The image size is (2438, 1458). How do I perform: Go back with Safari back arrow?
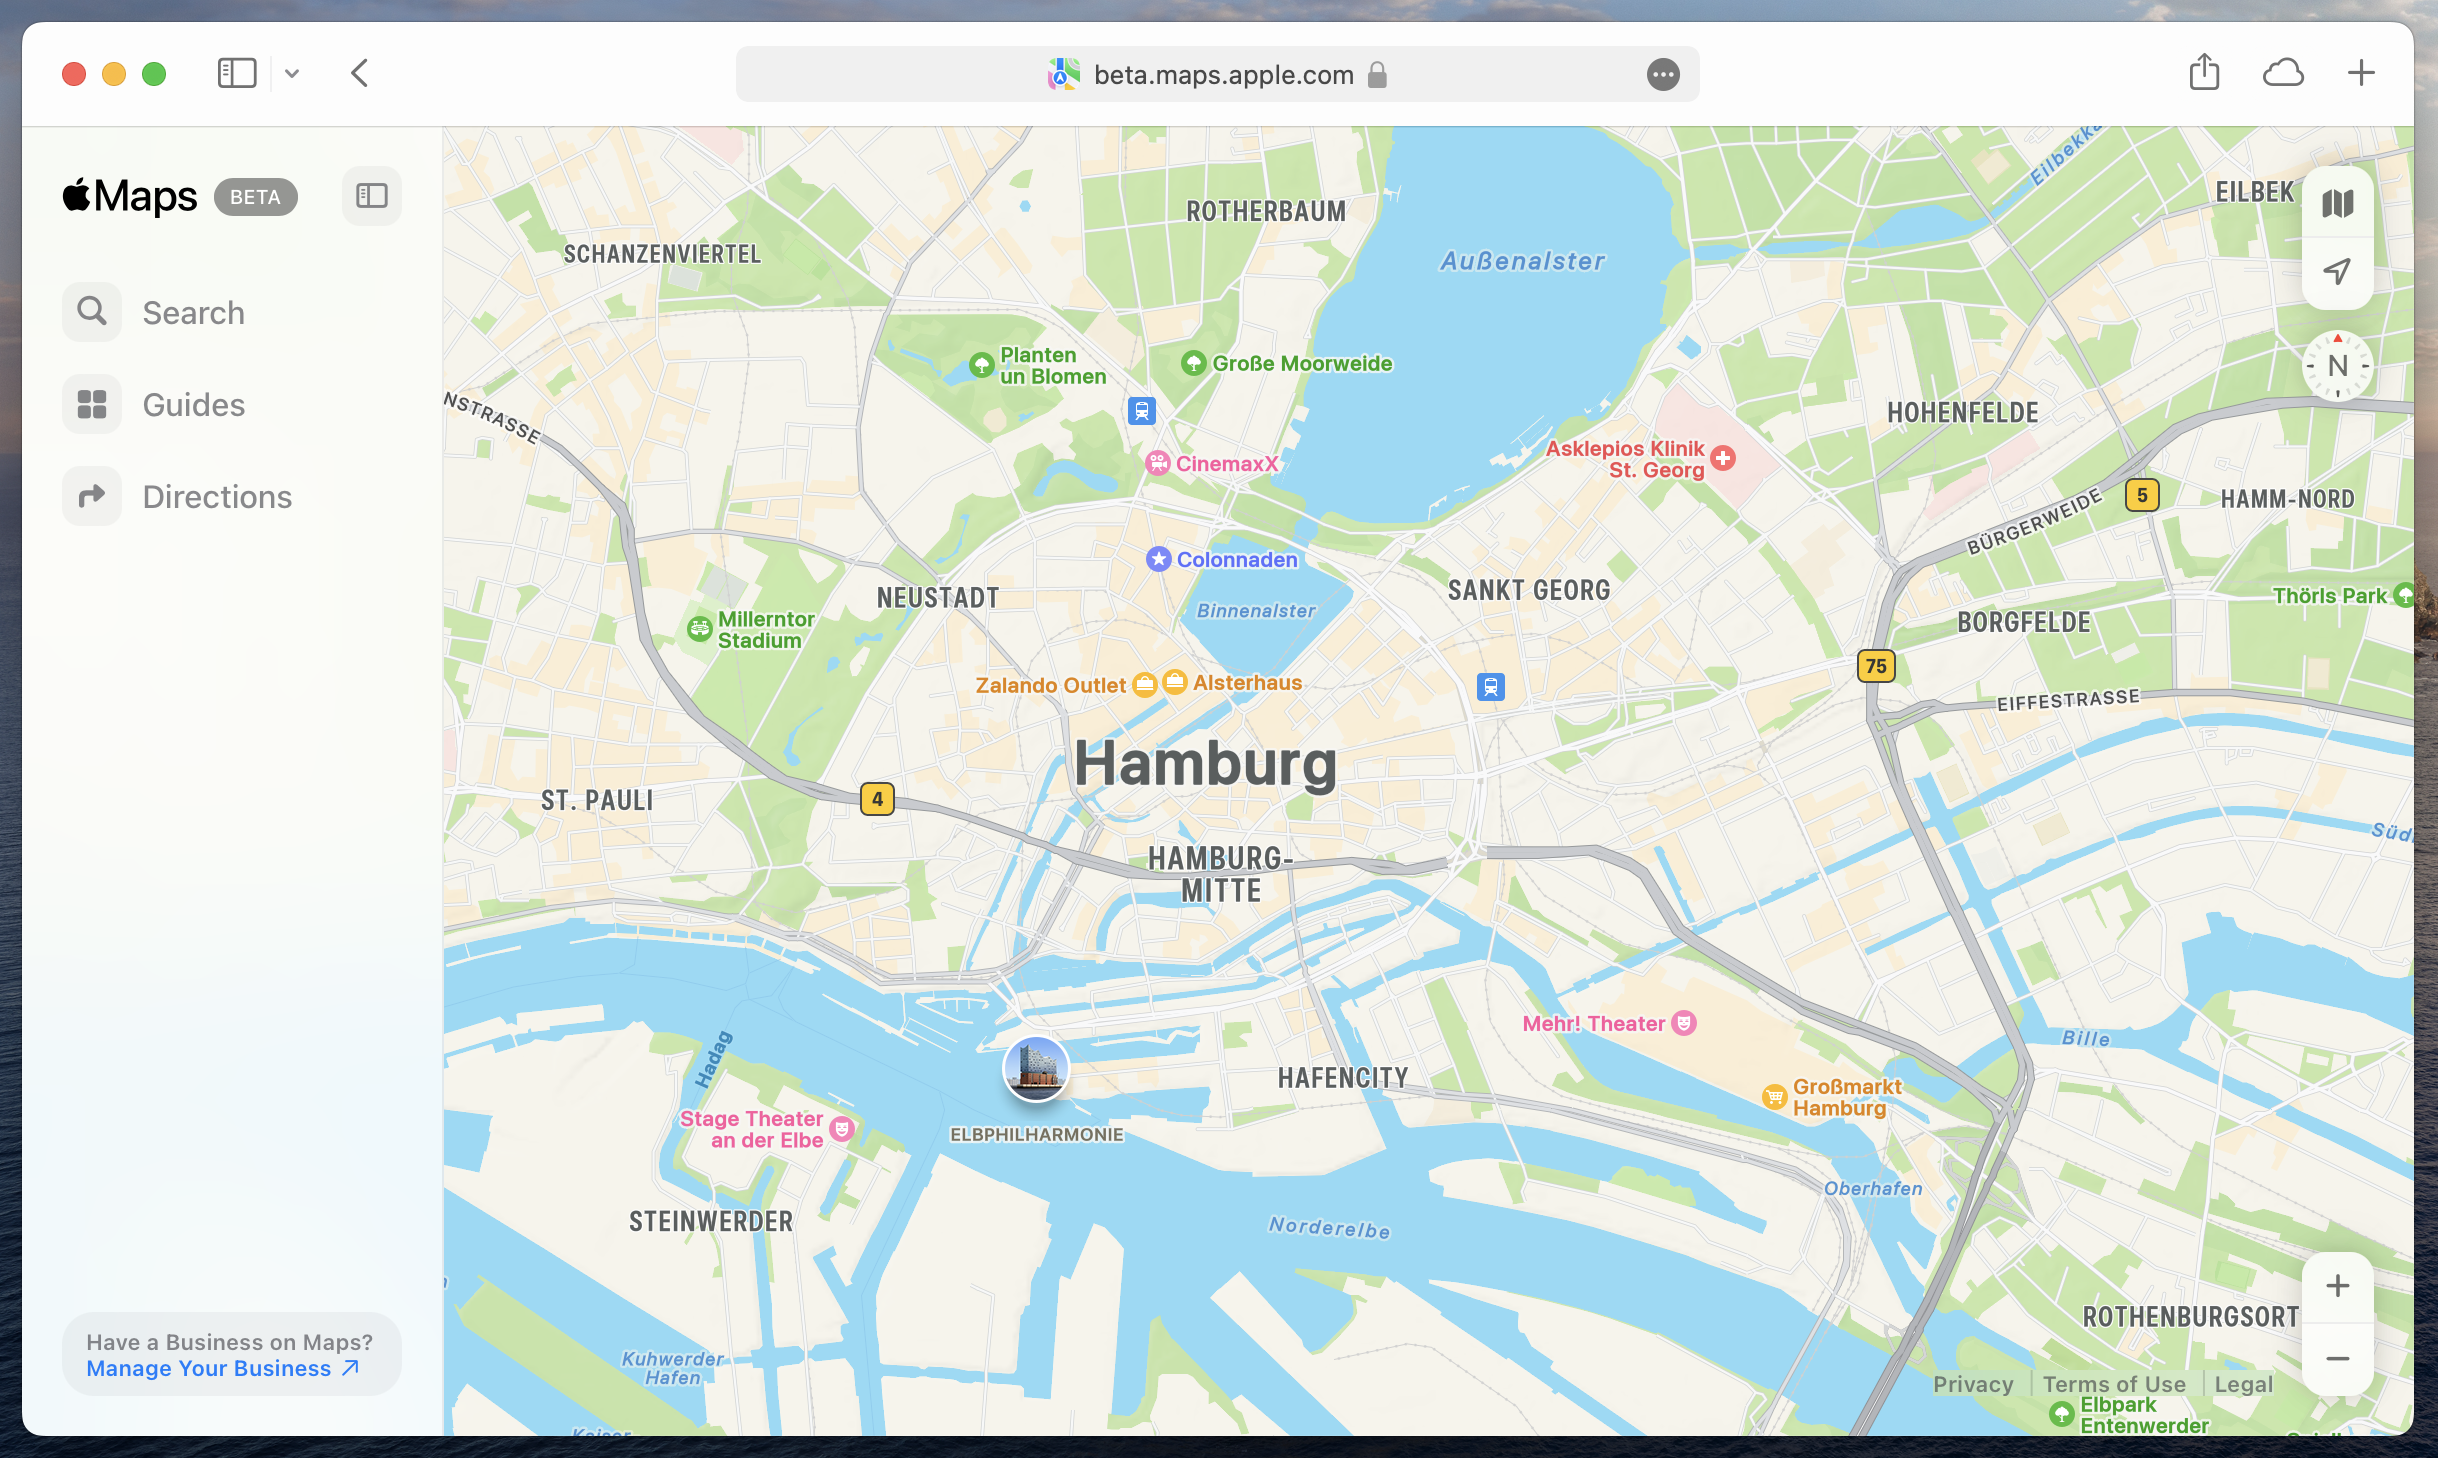point(360,73)
